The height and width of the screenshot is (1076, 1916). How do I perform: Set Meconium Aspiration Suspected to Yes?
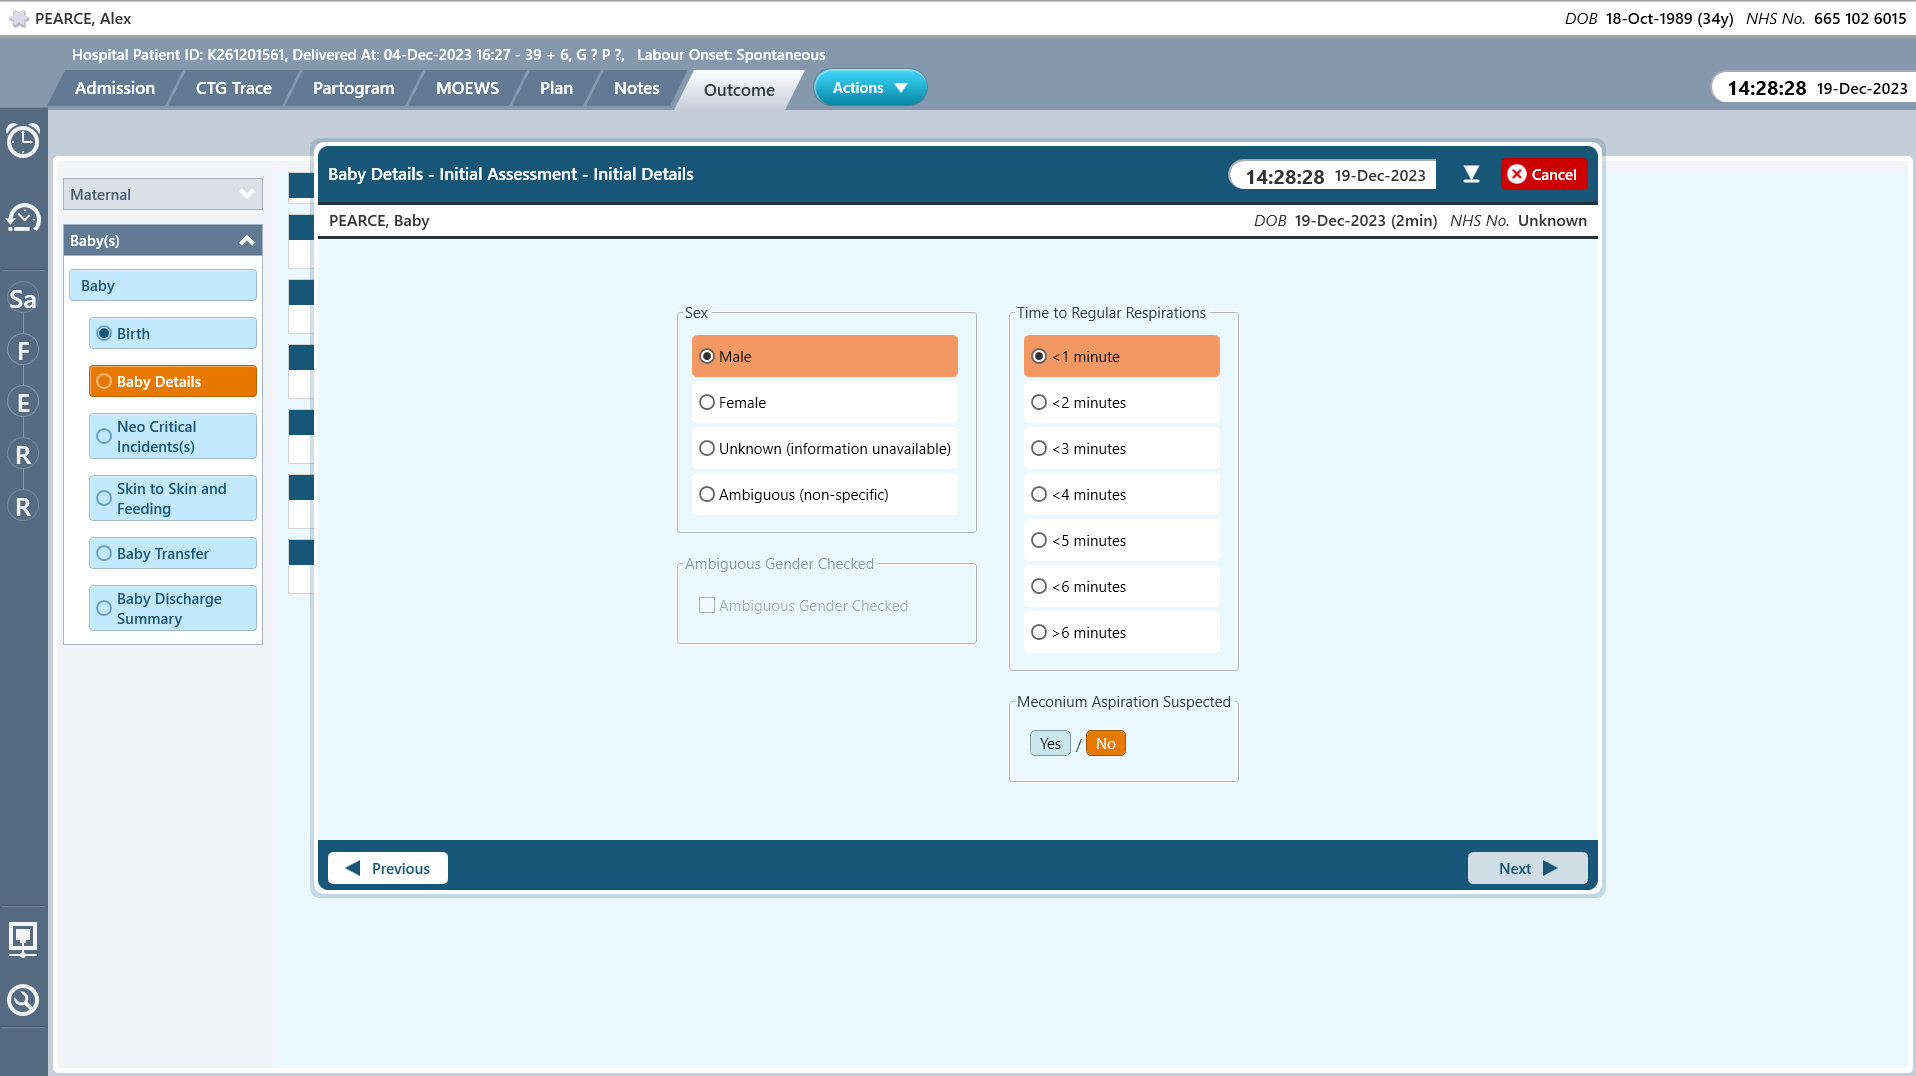(x=1050, y=743)
